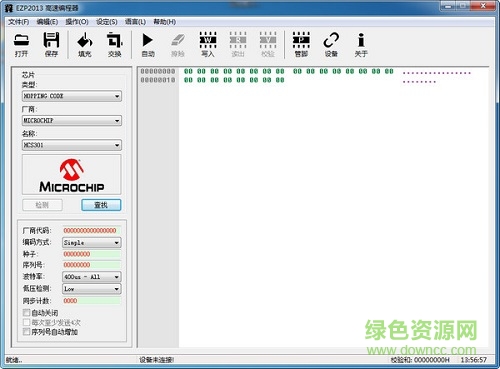
Task: Select the 填充 (Fill) bucket tool
Action: [x=85, y=44]
